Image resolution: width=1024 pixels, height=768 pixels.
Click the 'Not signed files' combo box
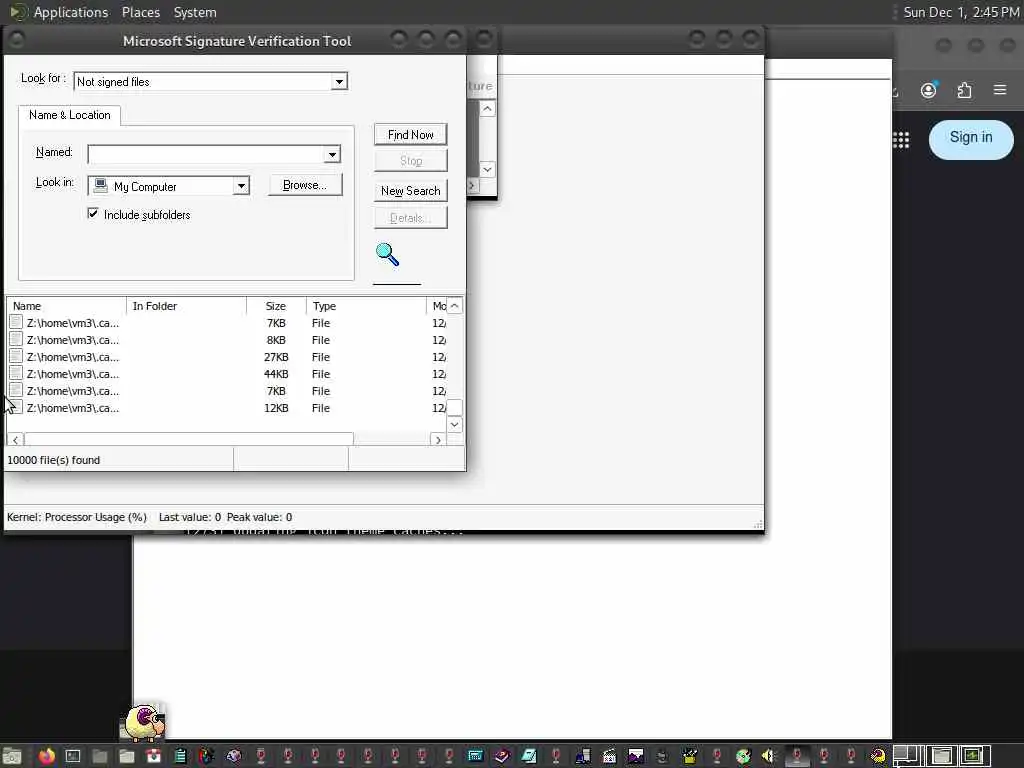coord(211,82)
